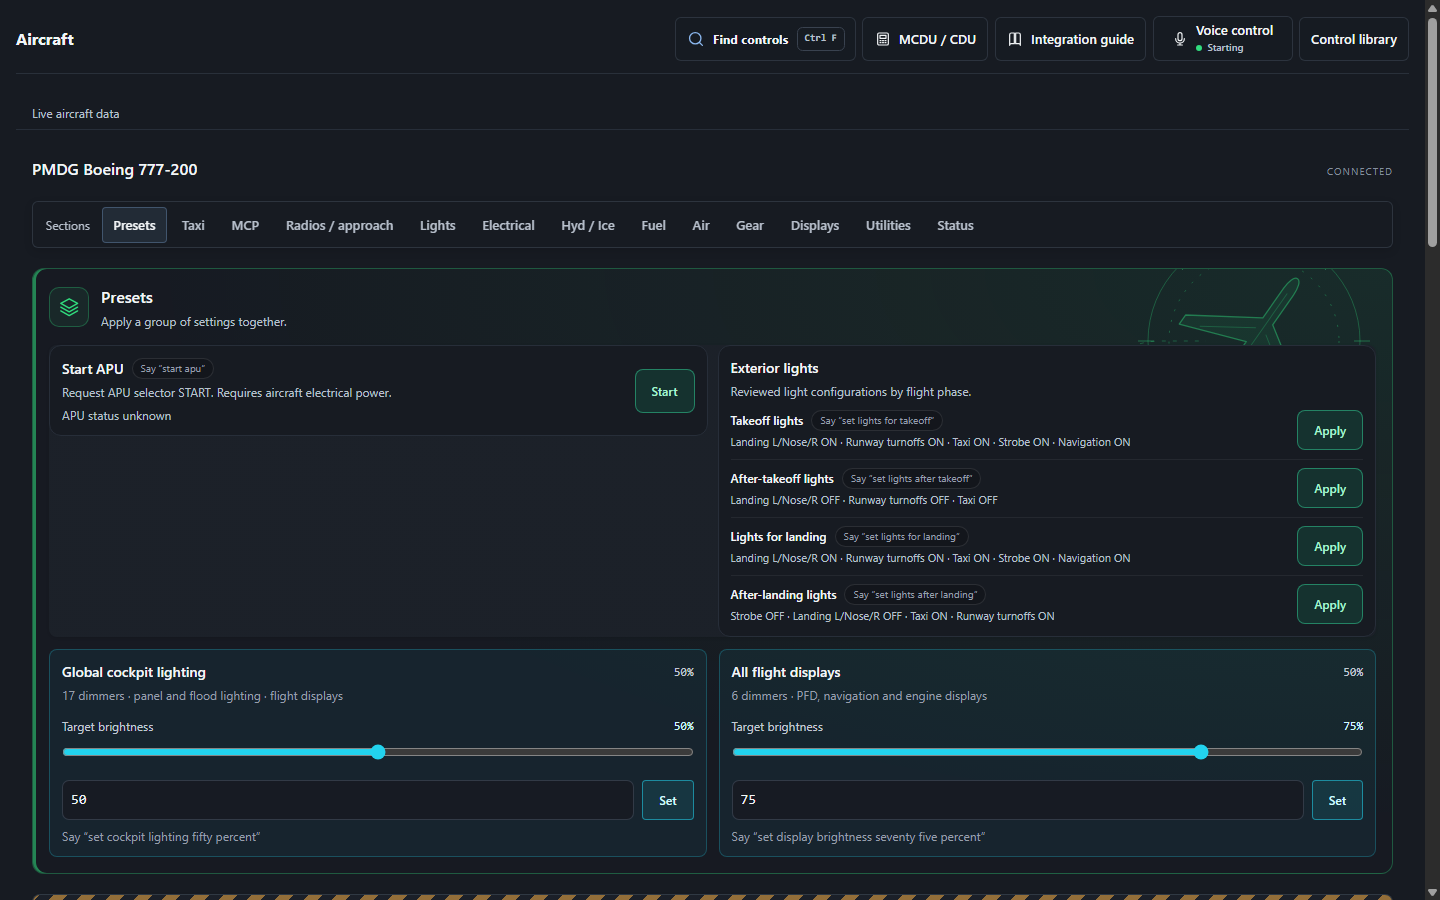
Task: Select the Hyd / Ice tab
Action: tap(588, 225)
